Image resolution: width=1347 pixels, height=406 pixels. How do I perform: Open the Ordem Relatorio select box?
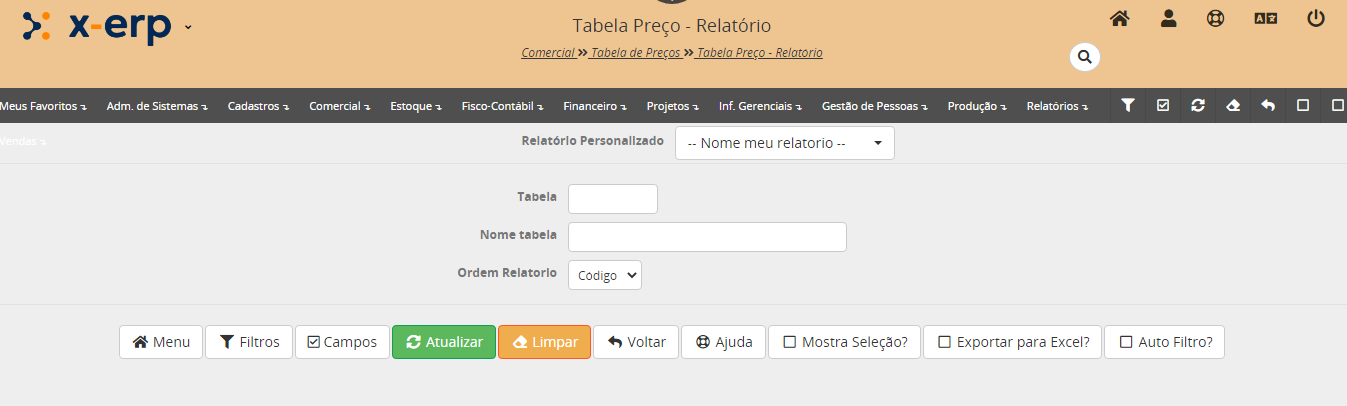(604, 275)
